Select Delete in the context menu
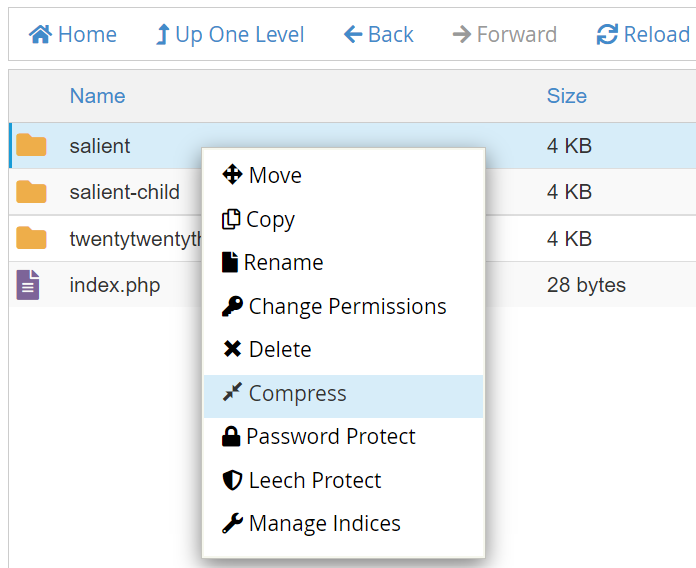 (343, 349)
